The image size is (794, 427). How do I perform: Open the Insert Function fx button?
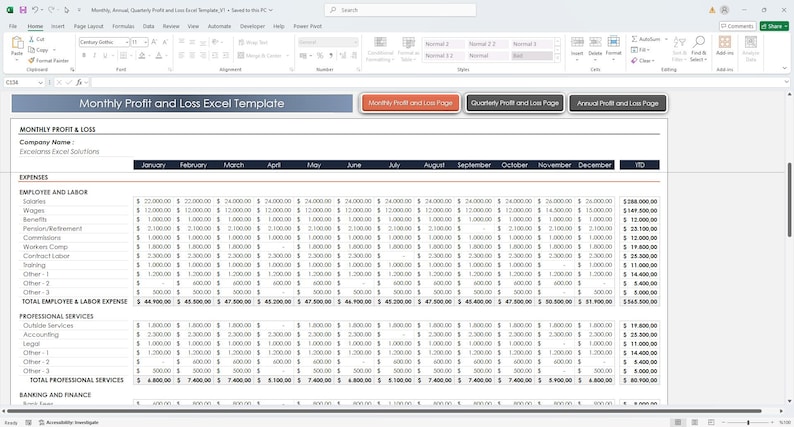(79, 82)
